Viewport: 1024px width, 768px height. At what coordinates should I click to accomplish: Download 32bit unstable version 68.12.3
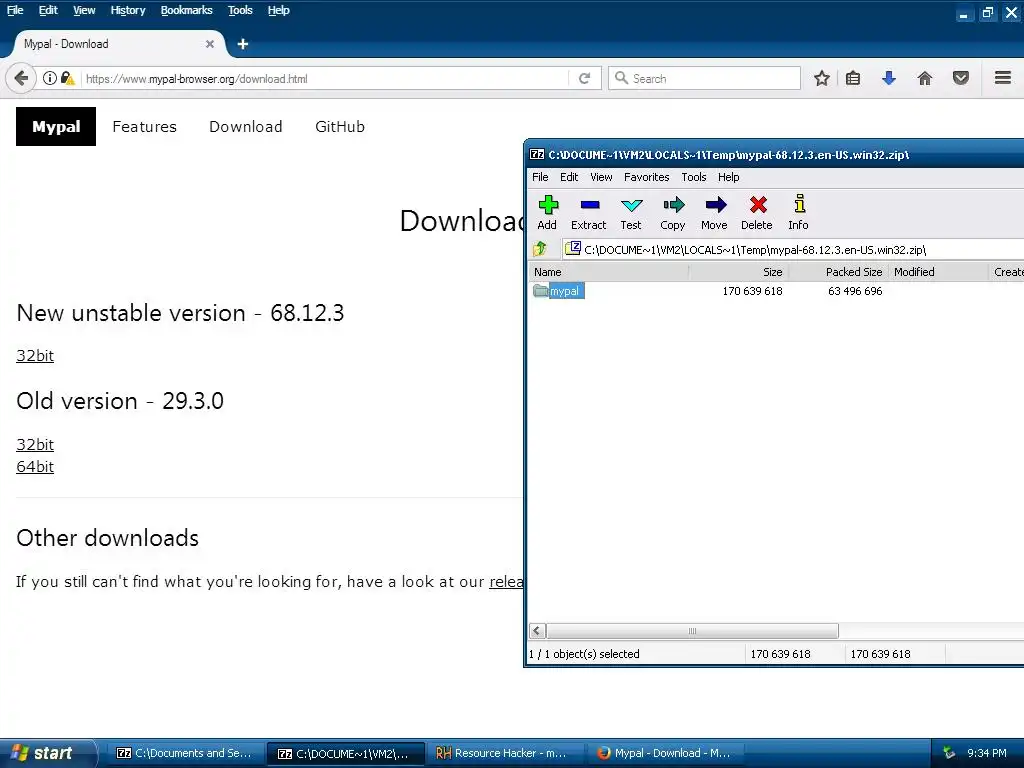[x=35, y=356]
